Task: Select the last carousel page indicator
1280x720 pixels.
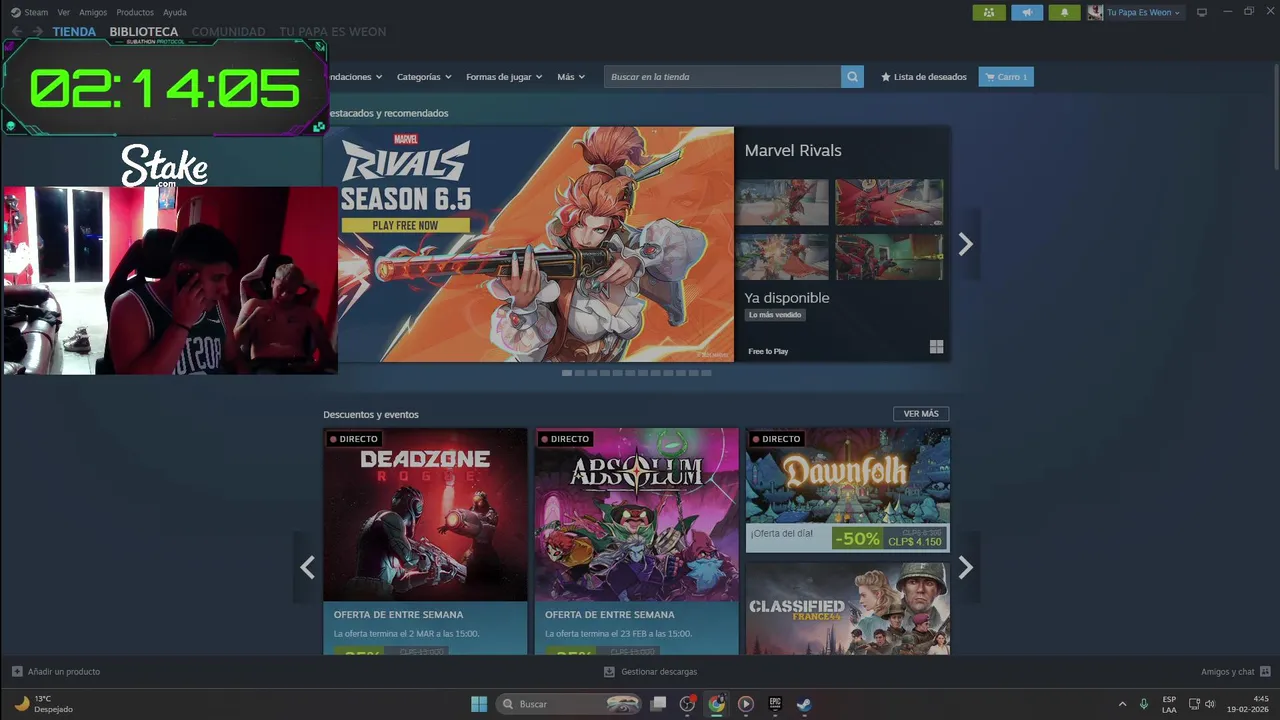Action: click(706, 373)
